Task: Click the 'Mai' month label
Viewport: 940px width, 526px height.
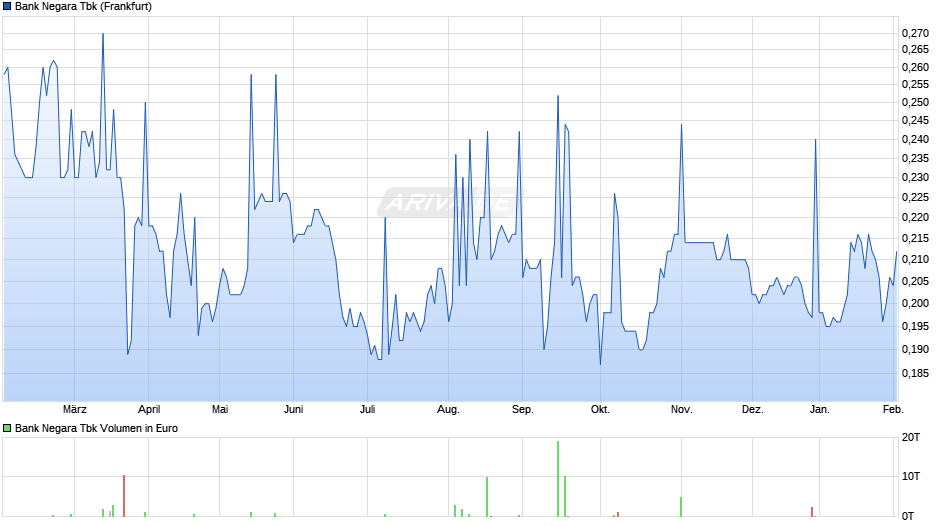Action: click(220, 410)
